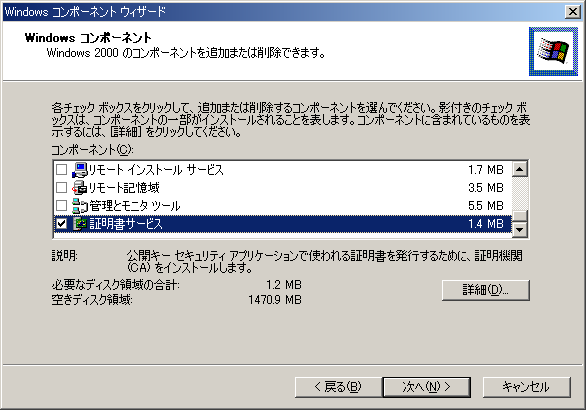
Task: Close the Windows コンポーネント ウィザード window
Action: pos(572,12)
